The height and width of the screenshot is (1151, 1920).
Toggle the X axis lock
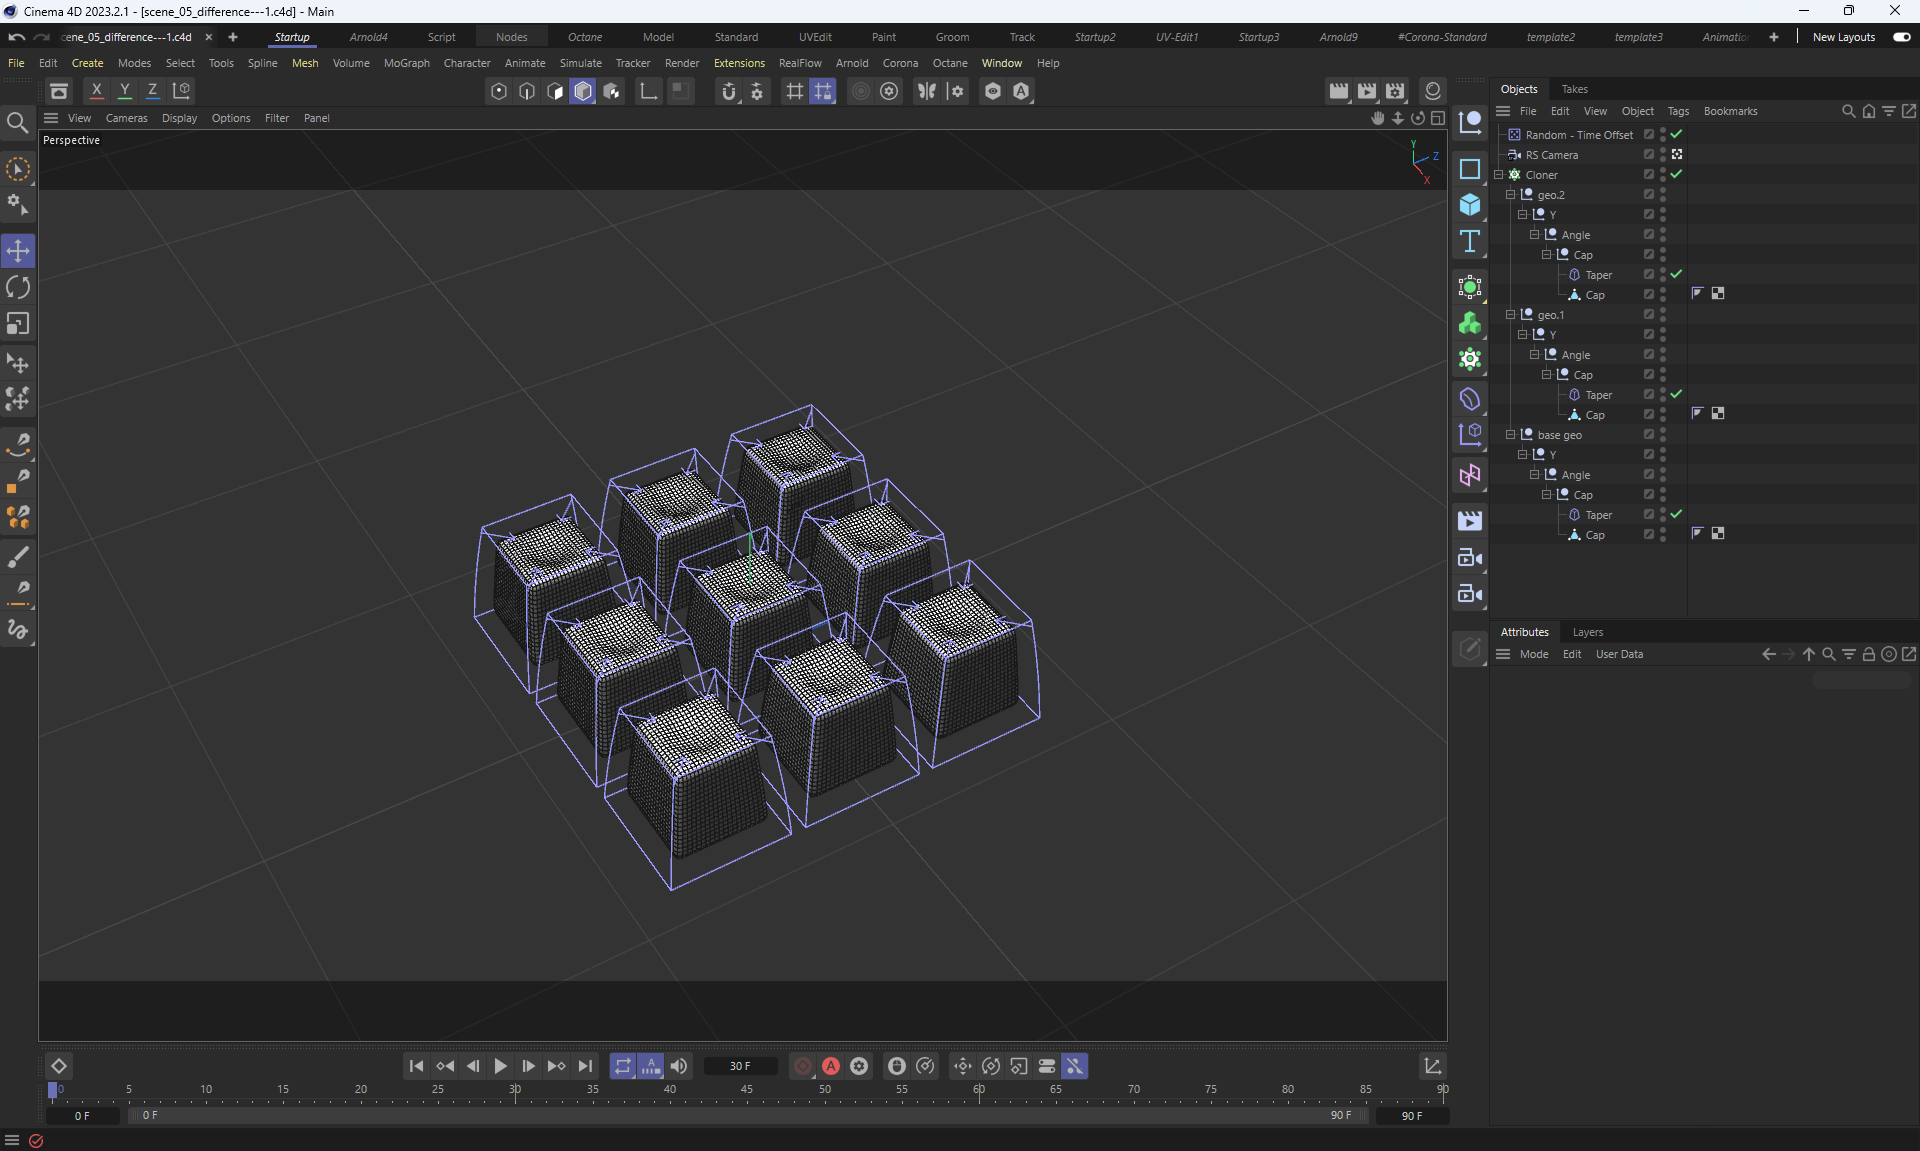96,91
